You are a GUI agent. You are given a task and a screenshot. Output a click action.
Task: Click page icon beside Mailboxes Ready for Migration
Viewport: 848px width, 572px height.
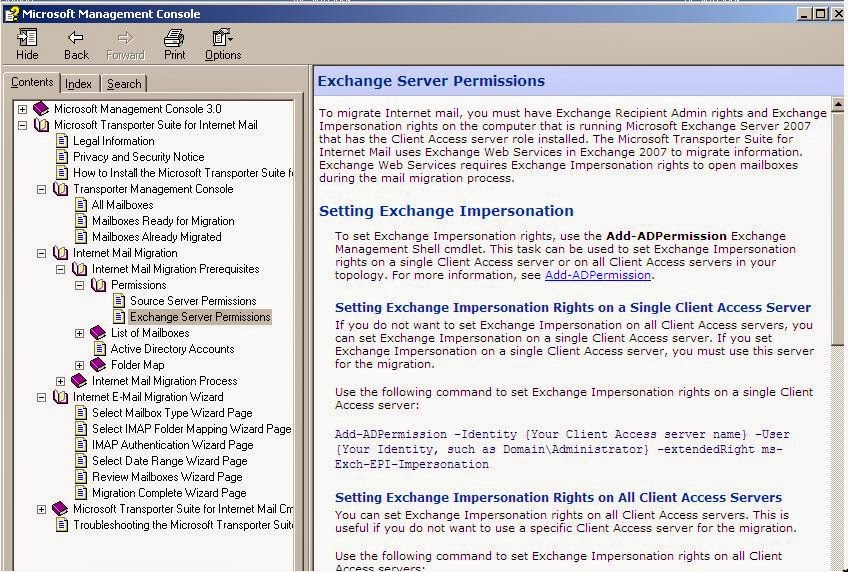(81, 221)
